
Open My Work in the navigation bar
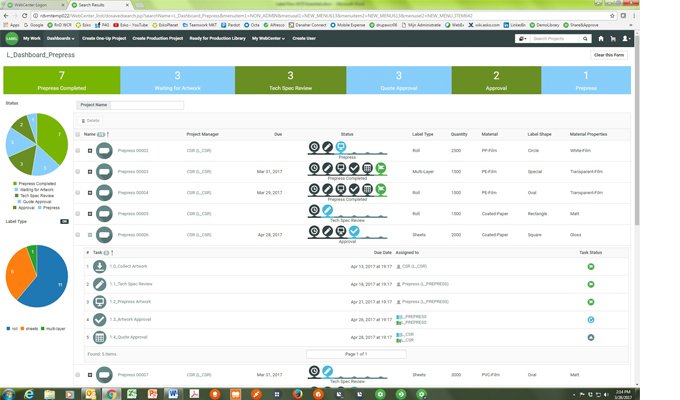32,39
